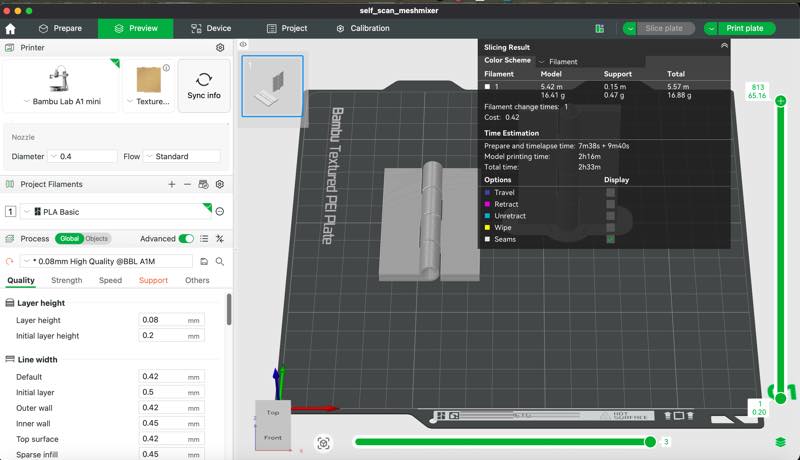Click the AMS sync filaments icon

click(204, 184)
